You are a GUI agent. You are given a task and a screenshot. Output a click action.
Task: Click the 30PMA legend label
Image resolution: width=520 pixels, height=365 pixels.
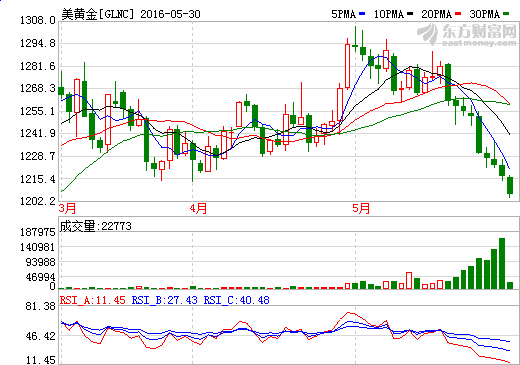coord(484,14)
